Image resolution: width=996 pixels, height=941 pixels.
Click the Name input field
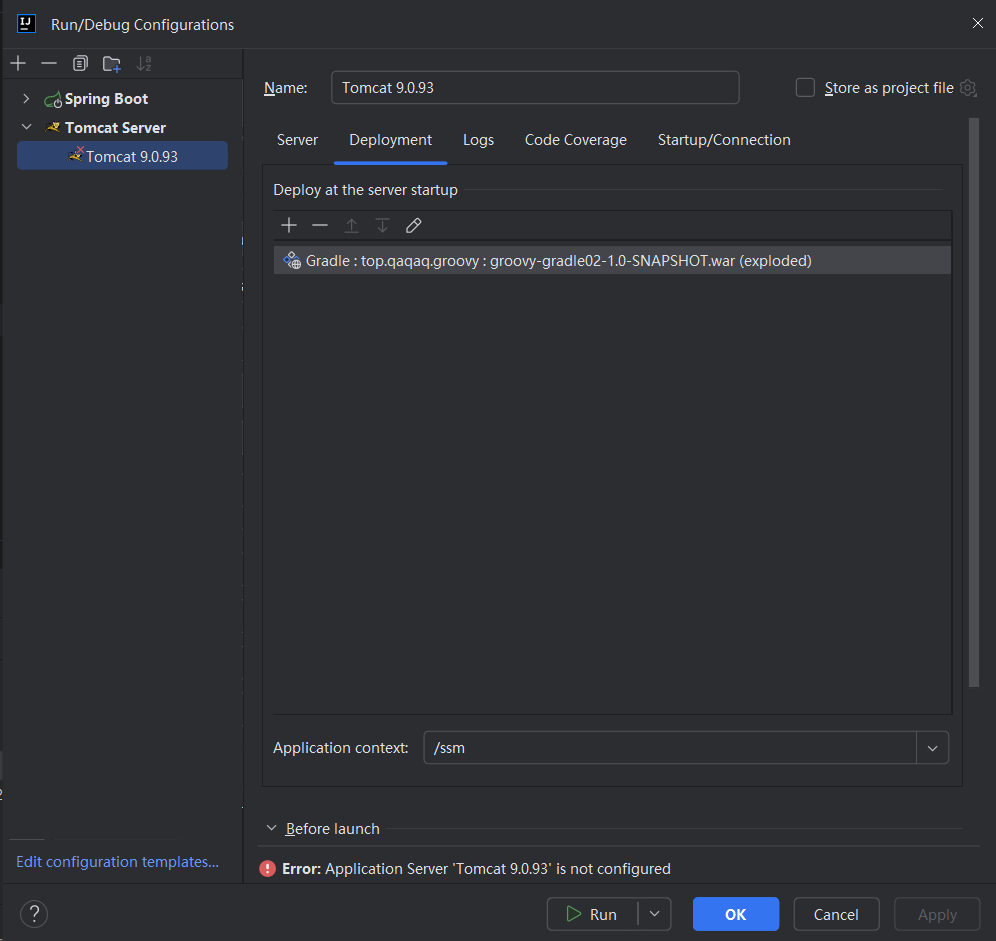535,88
